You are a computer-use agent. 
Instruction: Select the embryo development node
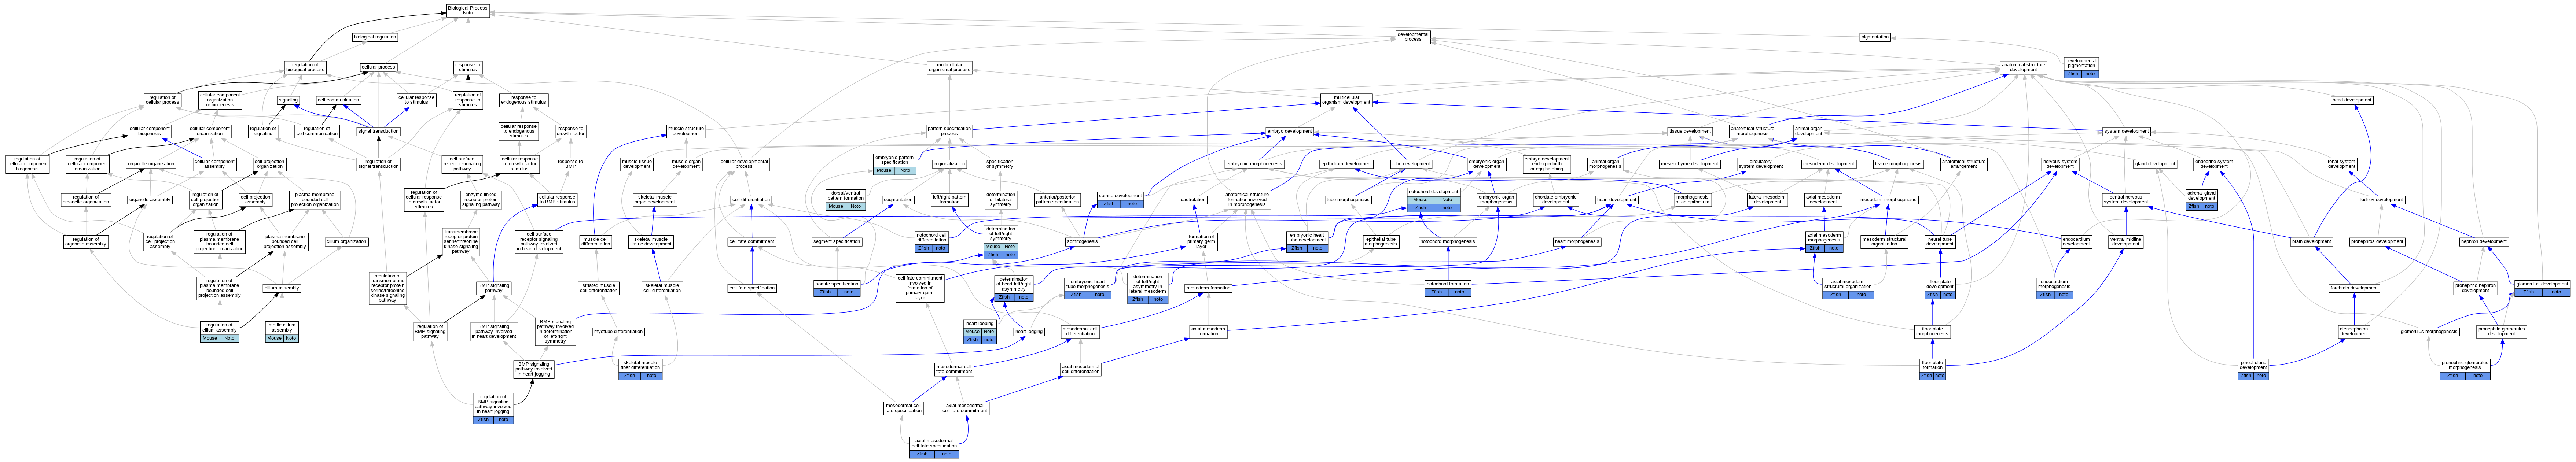1290,131
